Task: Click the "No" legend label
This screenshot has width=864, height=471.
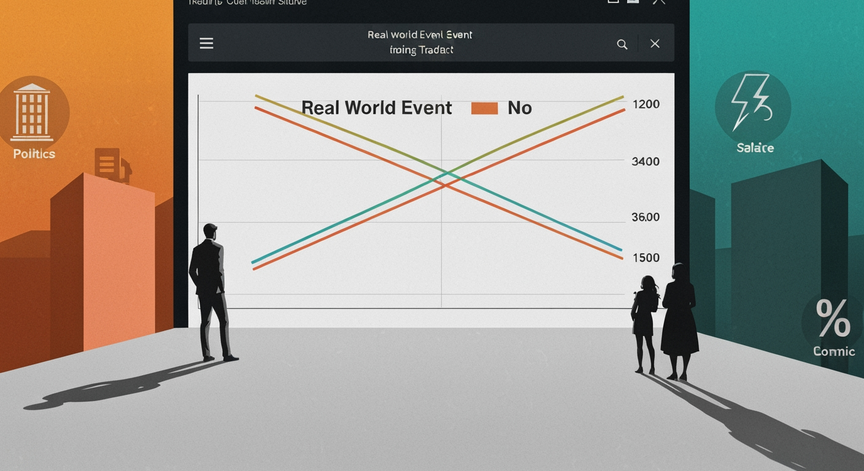Action: (x=520, y=108)
